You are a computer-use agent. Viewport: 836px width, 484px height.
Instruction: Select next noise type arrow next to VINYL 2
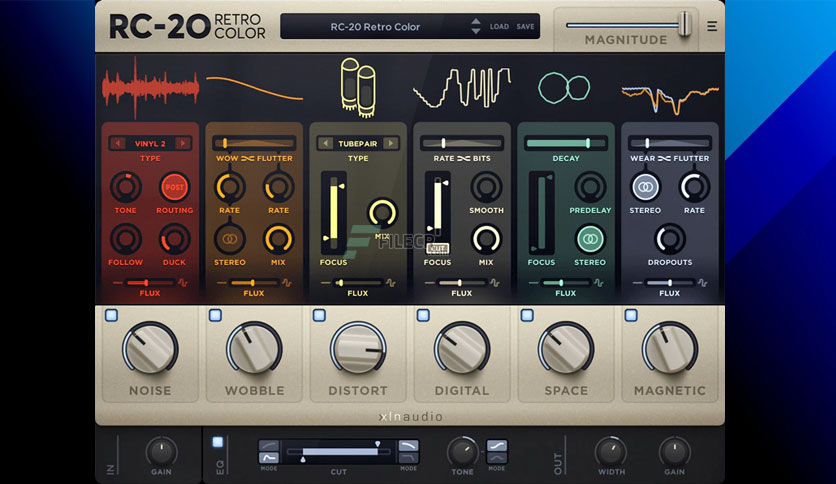[x=182, y=143]
